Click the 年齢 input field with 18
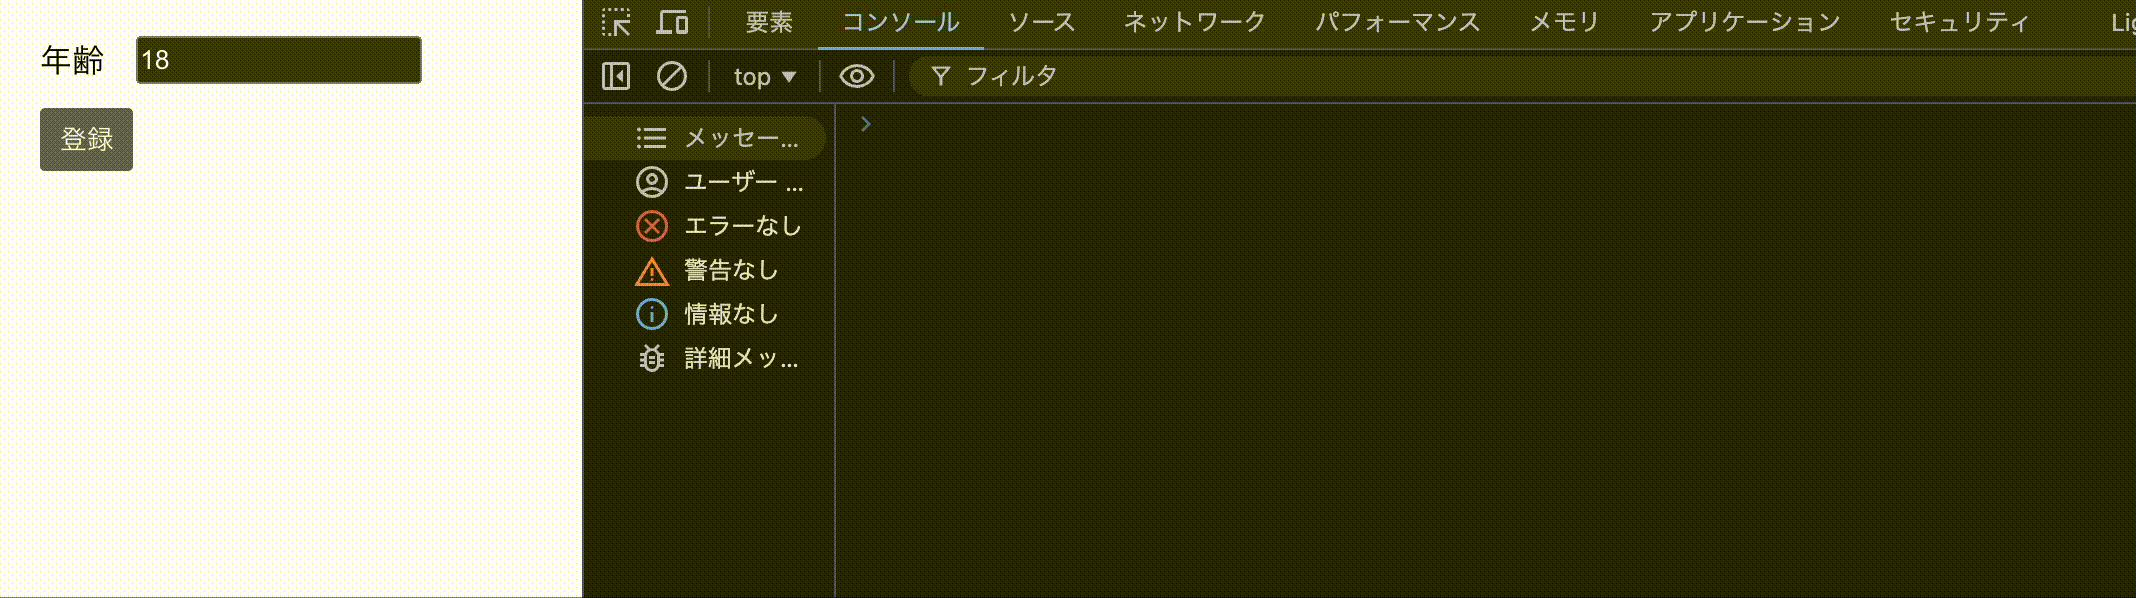Image resolution: width=2136 pixels, height=598 pixels. click(x=279, y=60)
